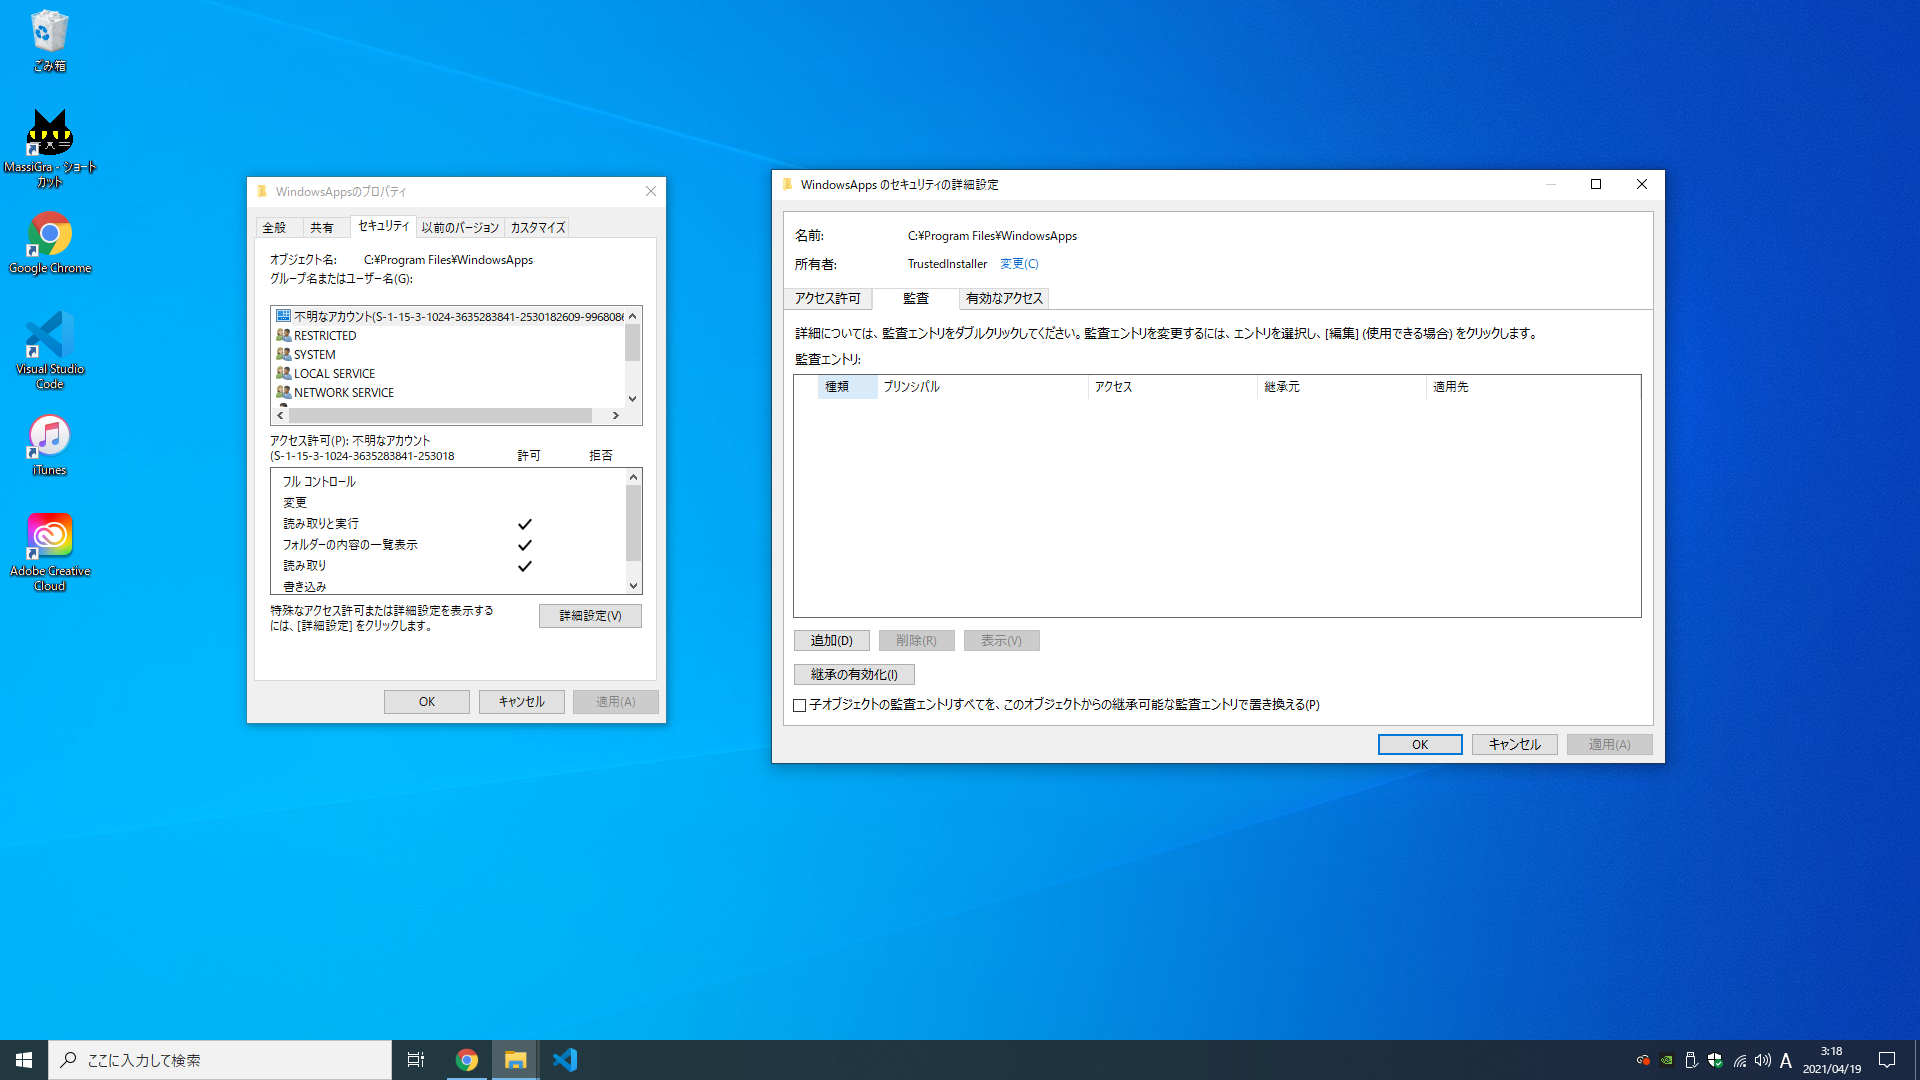Screen dimensions: 1920x1080
Task: Open the volume speaker tray icon
Action: 1763,1060
